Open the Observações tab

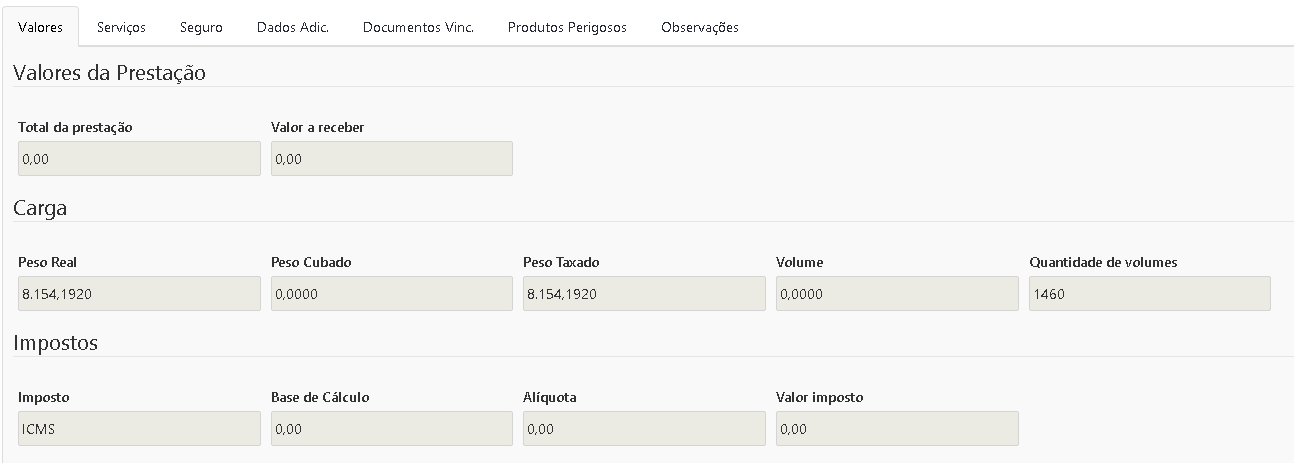pyautogui.click(x=700, y=27)
